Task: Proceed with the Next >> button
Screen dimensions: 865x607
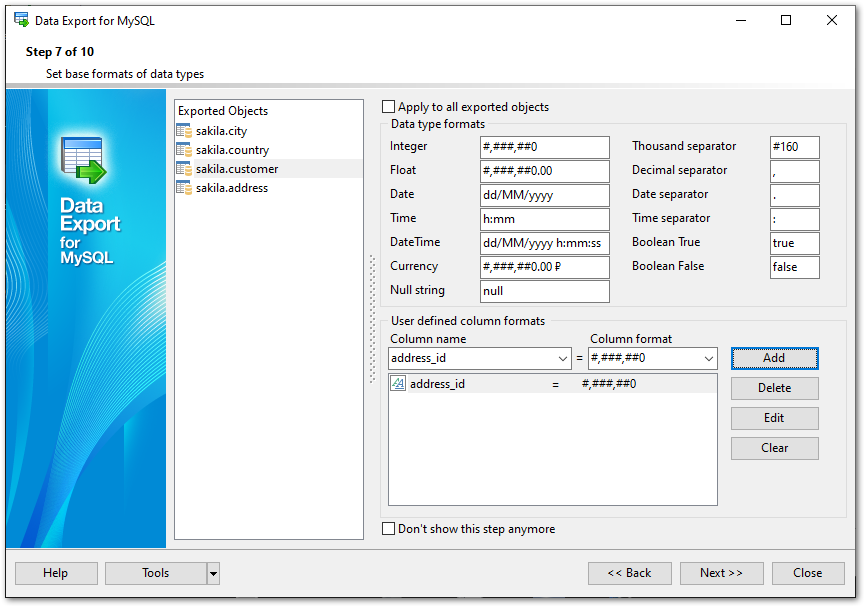Action: tap(722, 573)
